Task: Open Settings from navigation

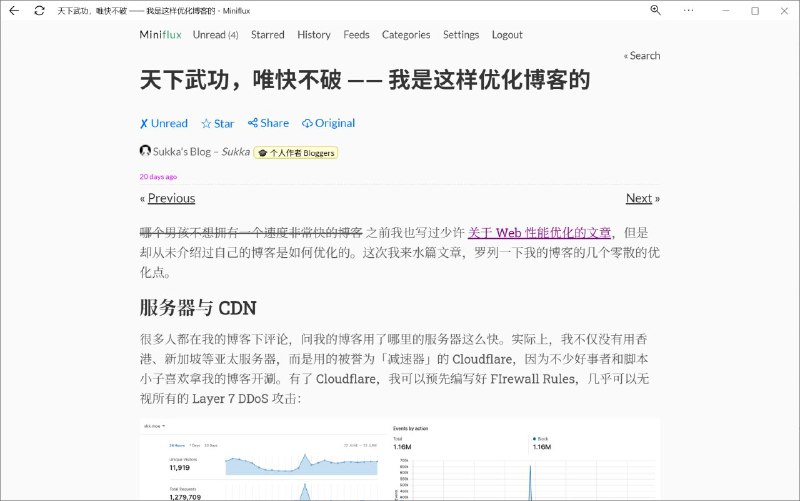Action: tap(461, 34)
